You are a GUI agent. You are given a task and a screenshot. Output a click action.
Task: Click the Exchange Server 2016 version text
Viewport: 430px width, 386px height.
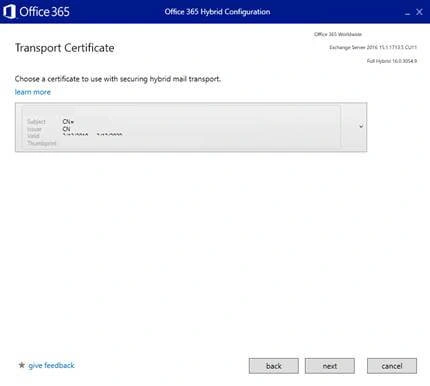tap(373, 48)
